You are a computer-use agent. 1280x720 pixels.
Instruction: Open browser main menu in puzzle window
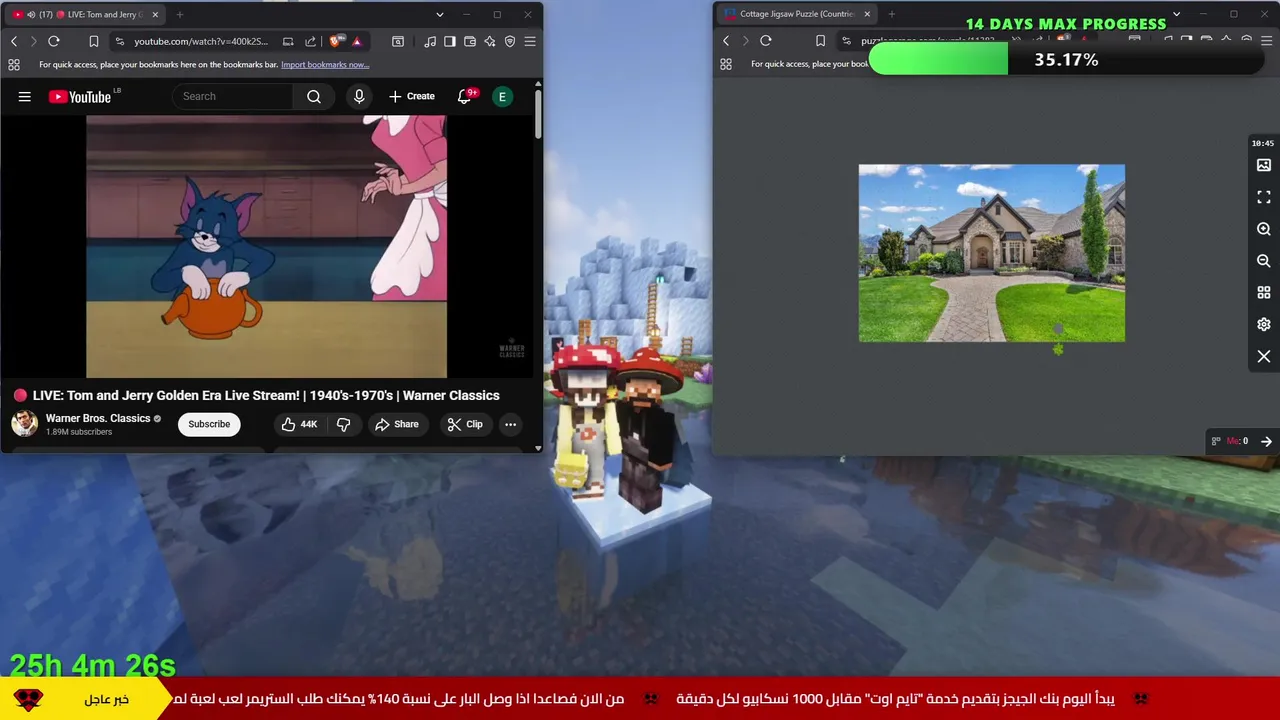point(1266,41)
